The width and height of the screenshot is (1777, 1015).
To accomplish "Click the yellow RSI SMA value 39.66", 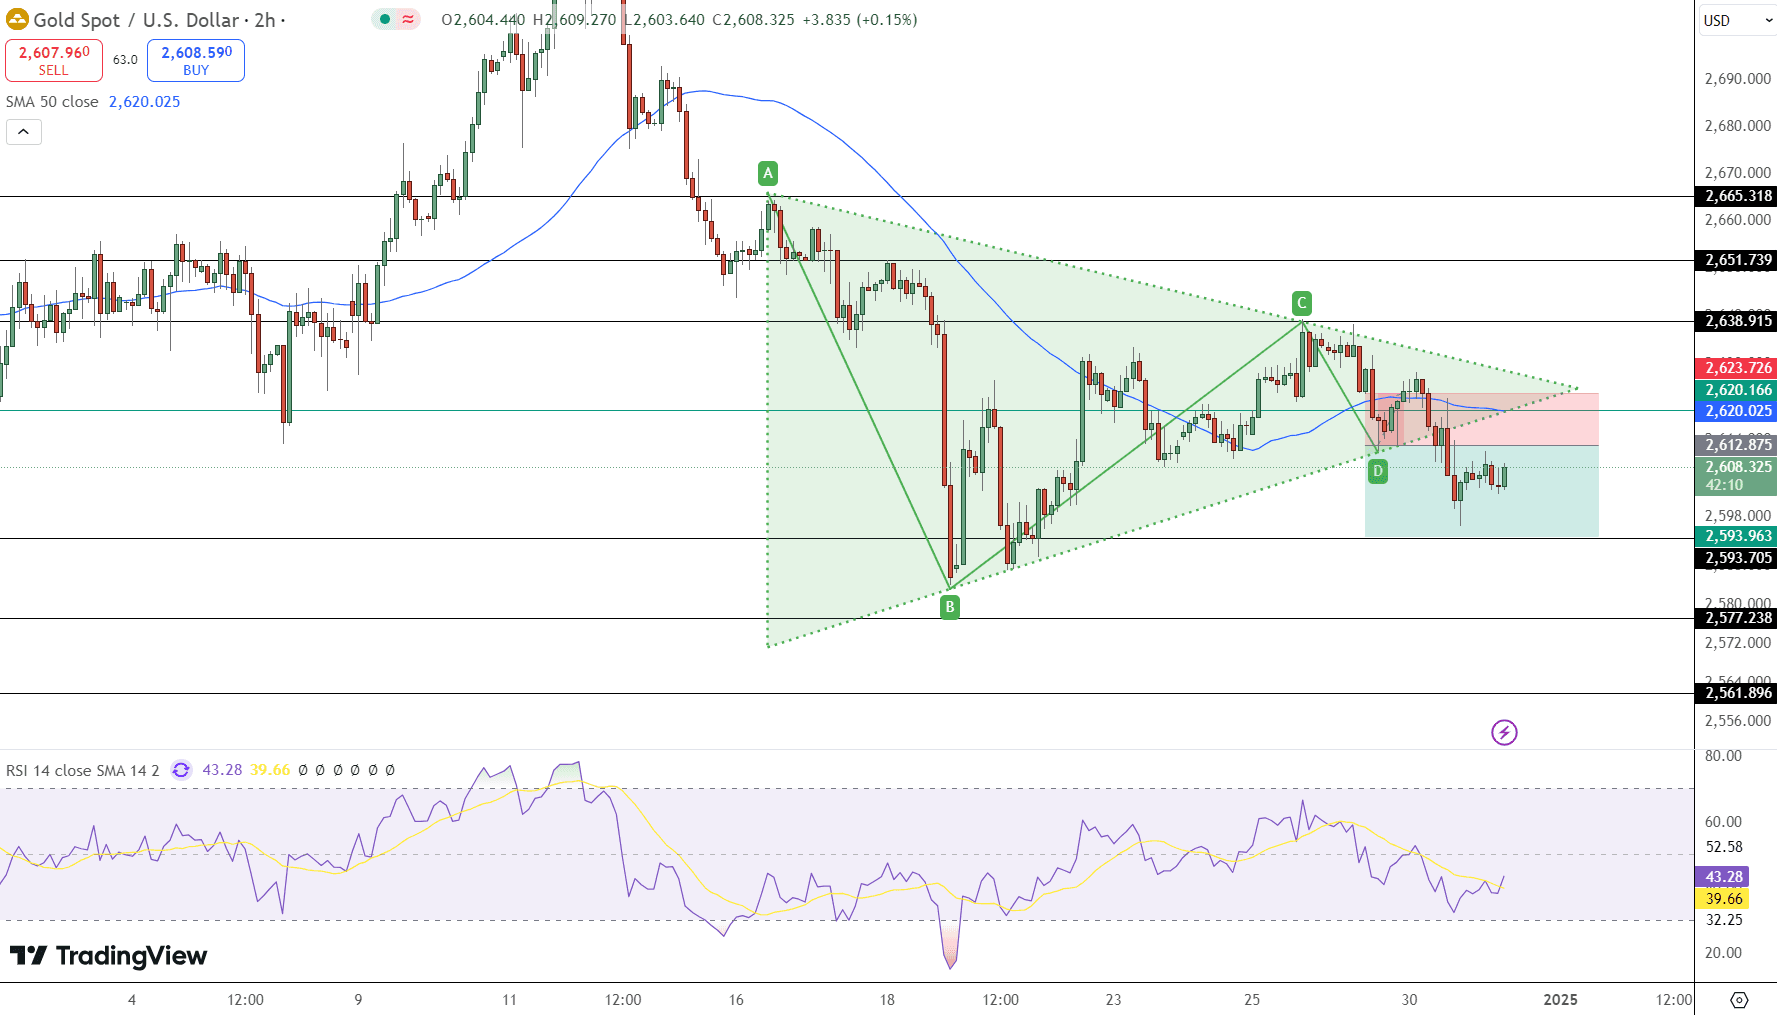I will [x=270, y=770].
